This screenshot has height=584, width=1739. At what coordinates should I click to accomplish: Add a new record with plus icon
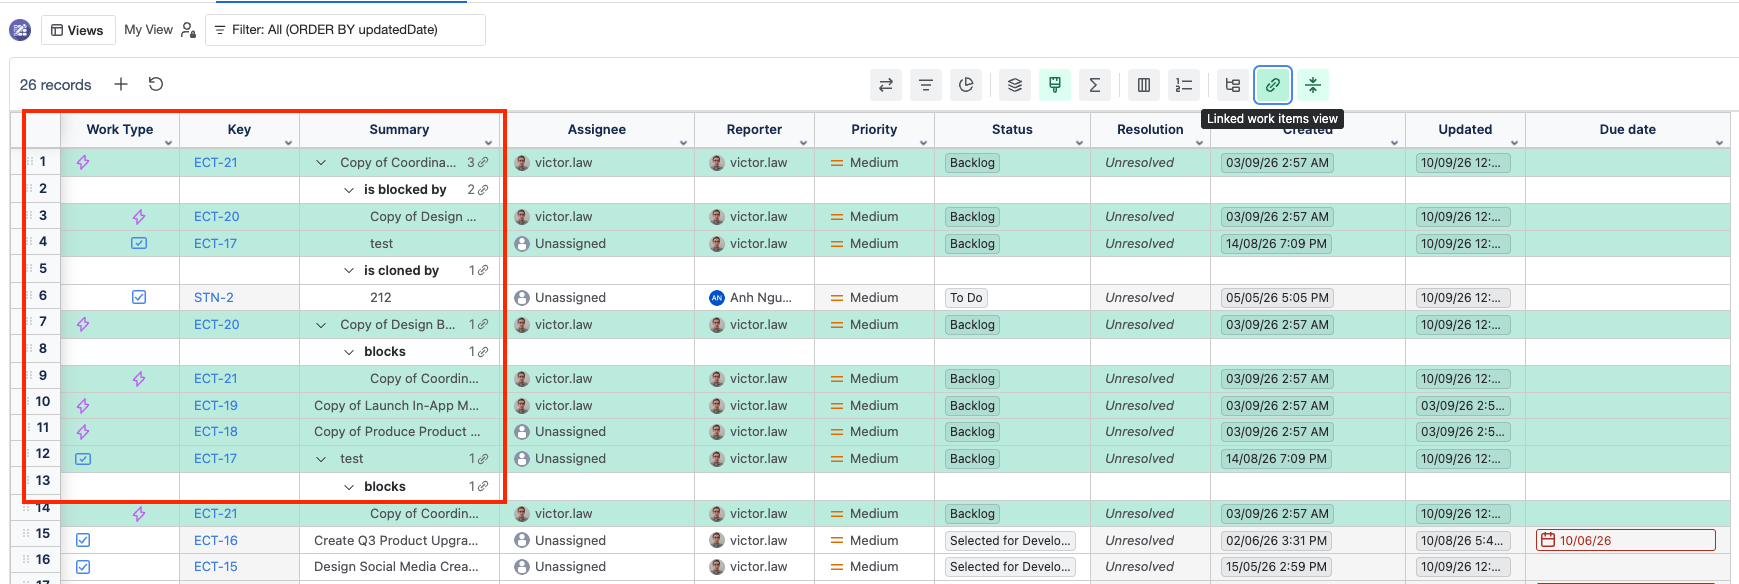tap(121, 84)
